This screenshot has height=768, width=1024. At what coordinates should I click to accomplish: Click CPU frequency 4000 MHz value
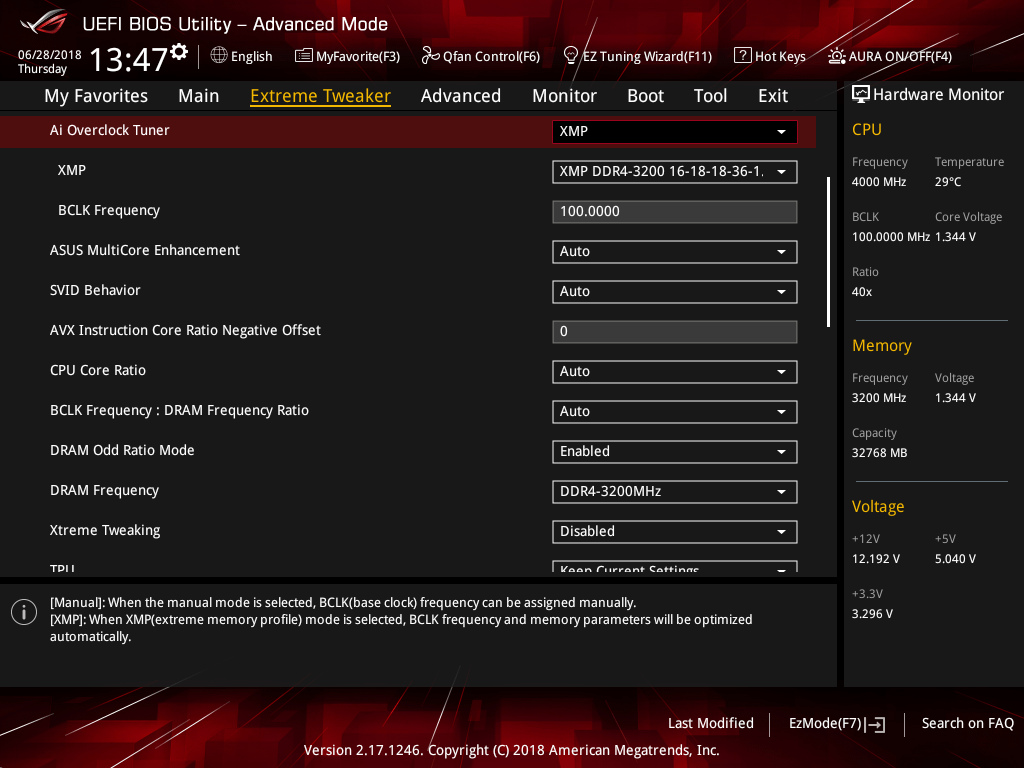click(x=879, y=182)
